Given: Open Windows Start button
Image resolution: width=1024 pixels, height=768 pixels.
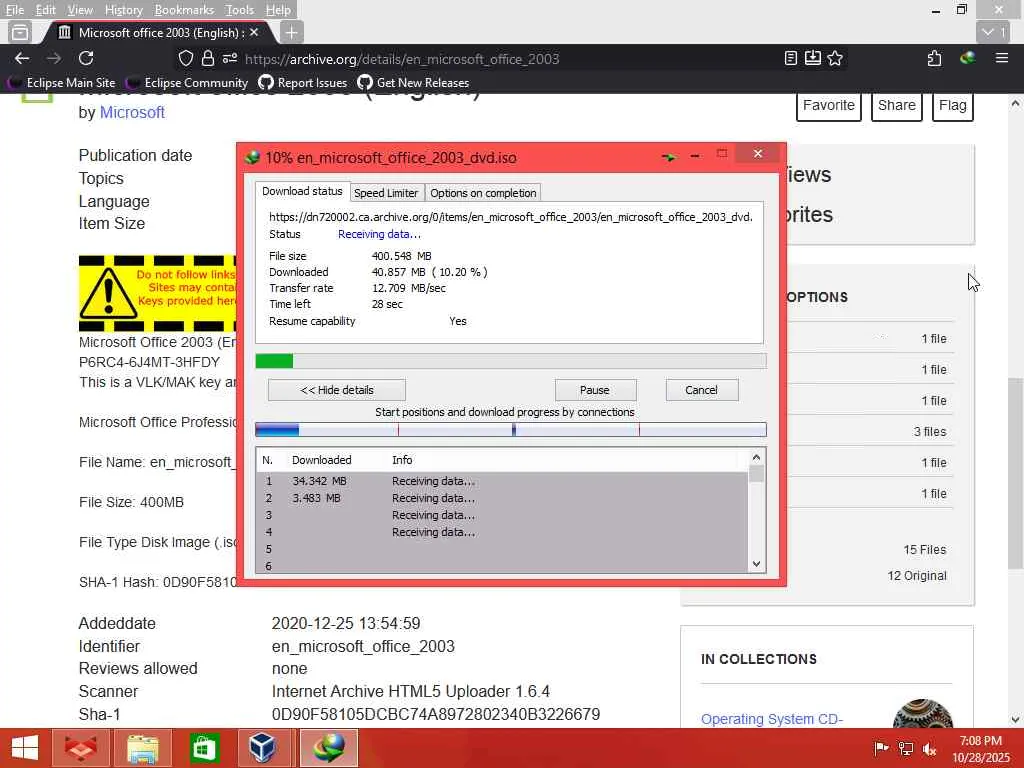Looking at the screenshot, I should [x=25, y=748].
